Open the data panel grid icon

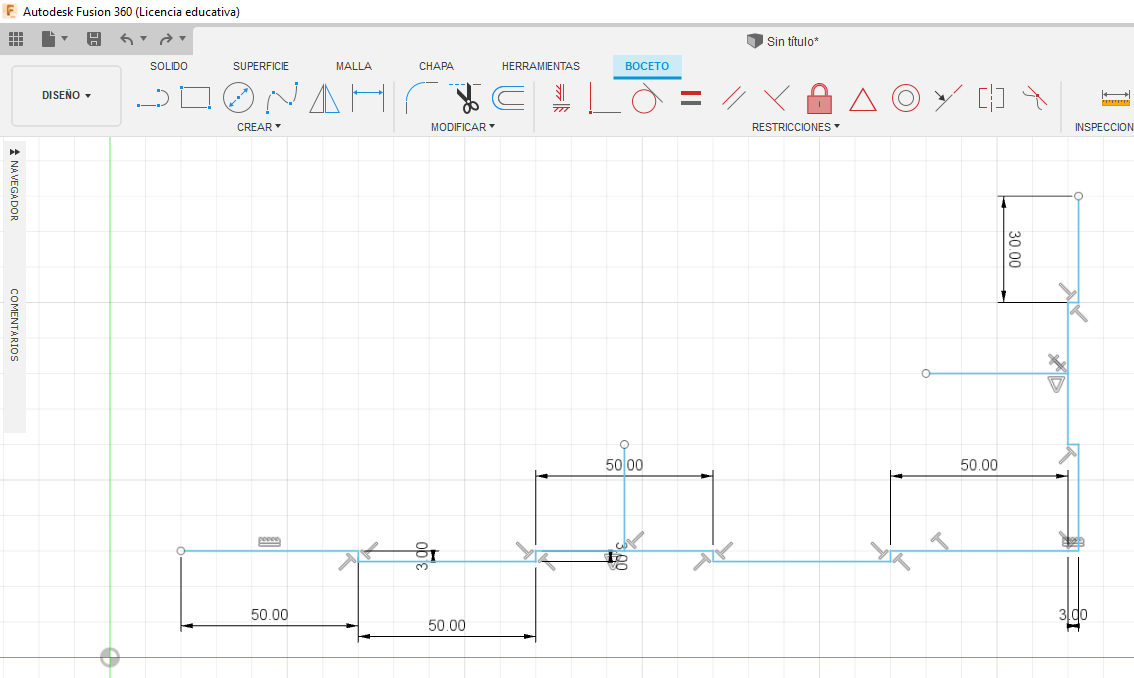(x=16, y=39)
